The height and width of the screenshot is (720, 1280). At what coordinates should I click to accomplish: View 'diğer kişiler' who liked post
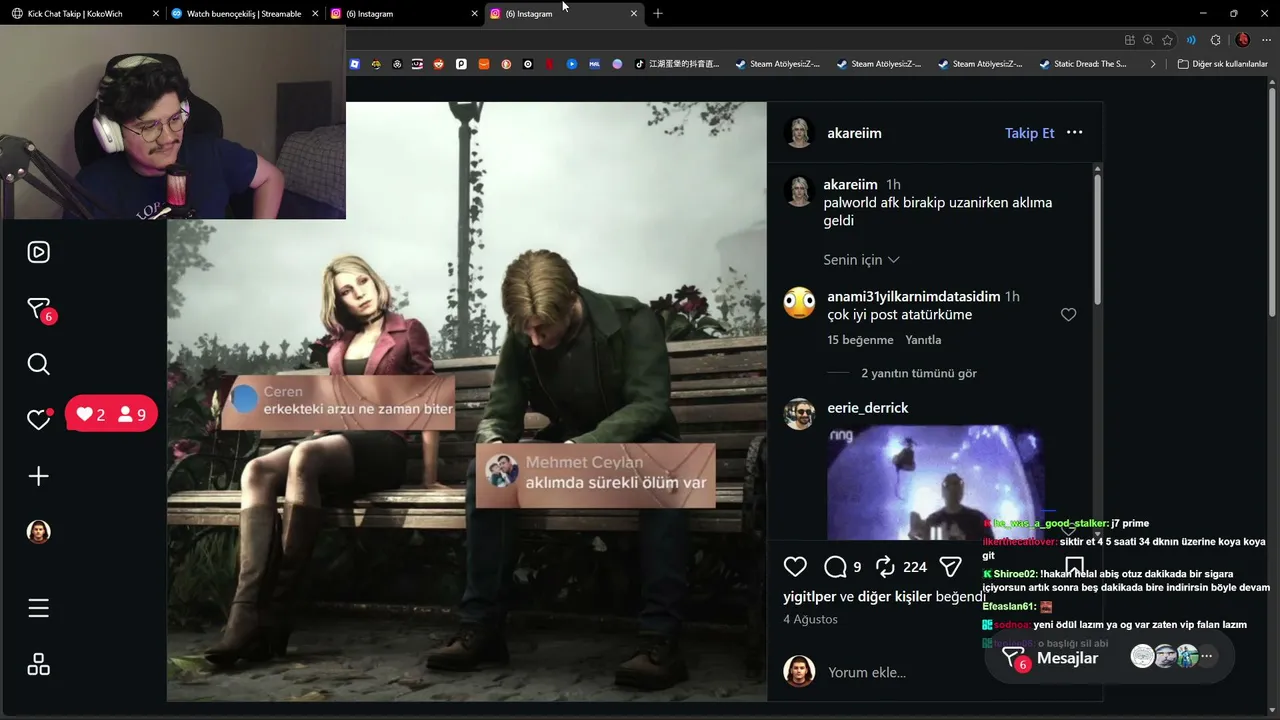click(x=895, y=597)
